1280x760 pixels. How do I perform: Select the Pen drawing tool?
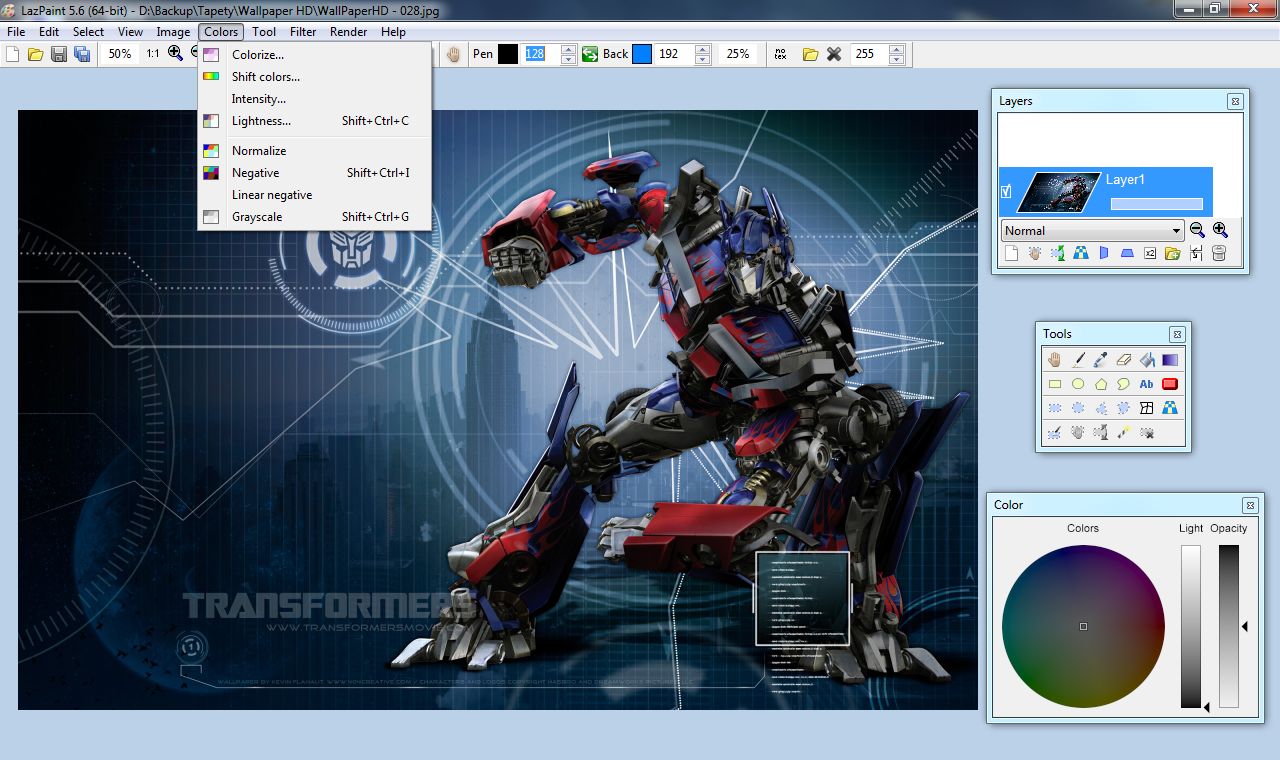[x=1078, y=360]
